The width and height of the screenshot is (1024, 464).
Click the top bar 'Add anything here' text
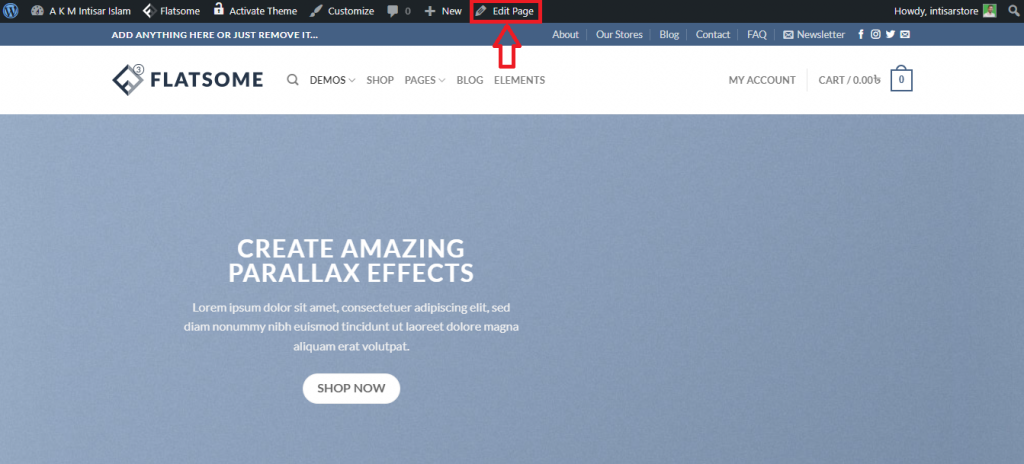tap(215, 35)
